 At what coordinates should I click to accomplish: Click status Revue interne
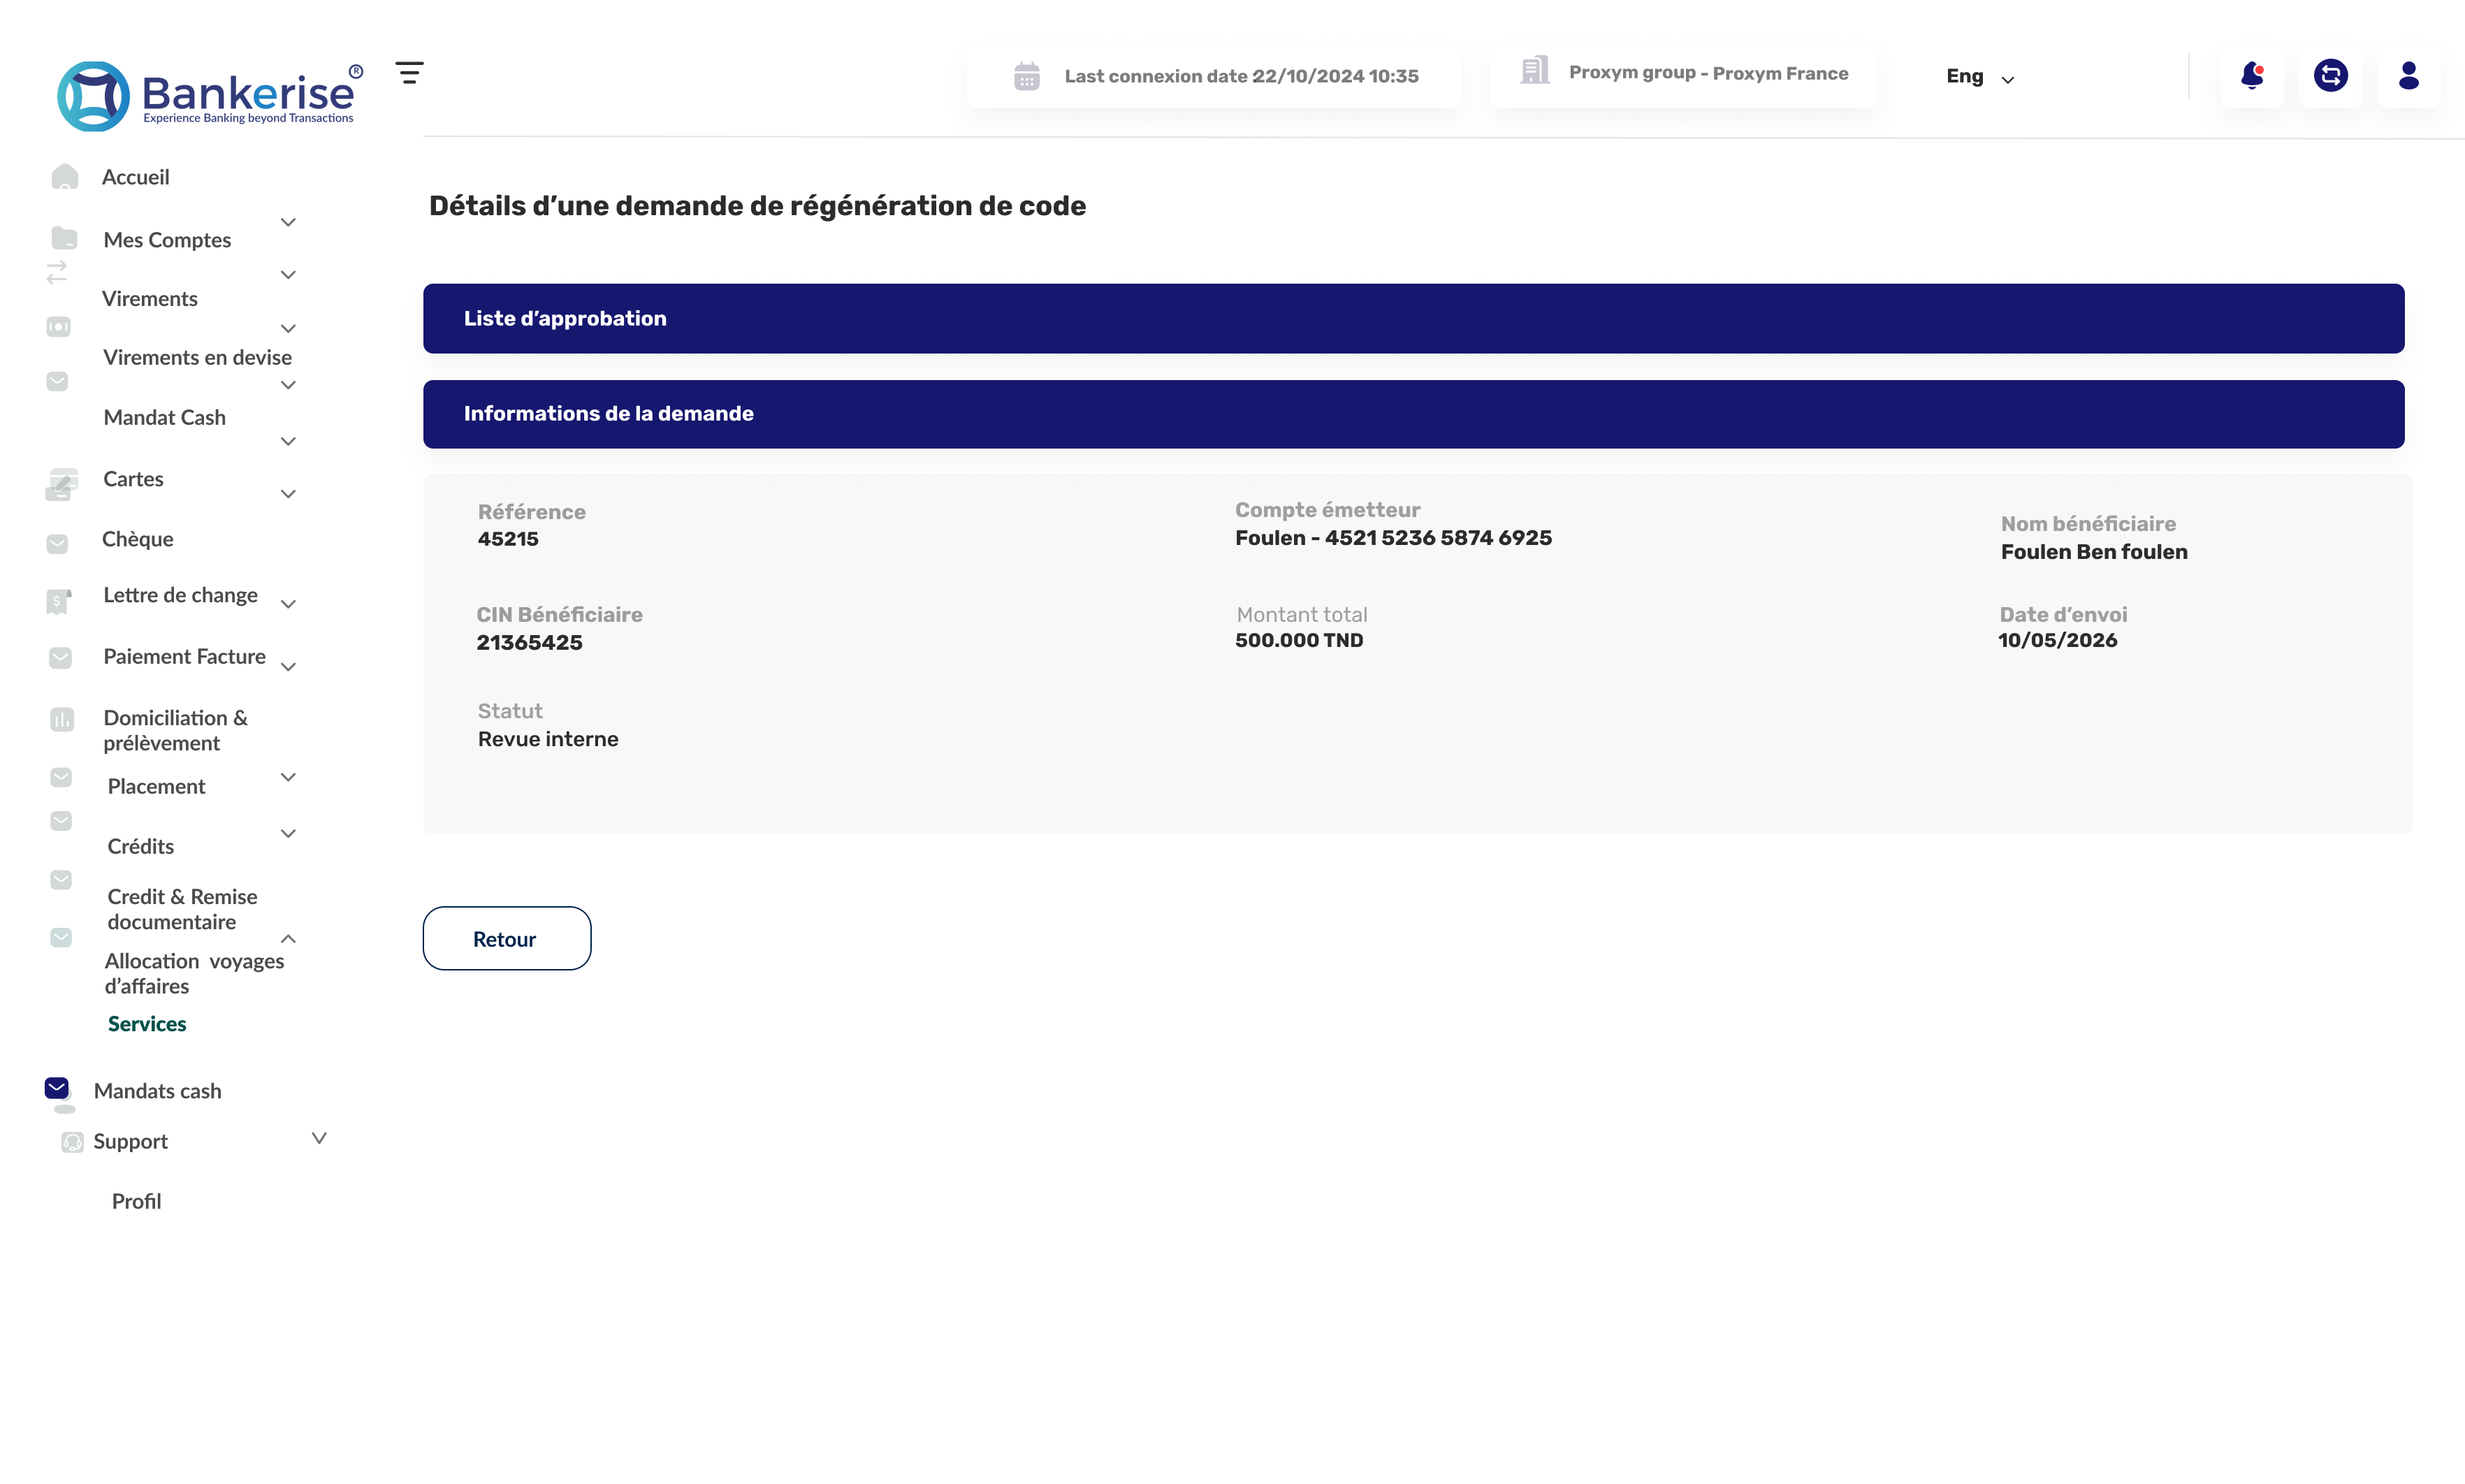point(548,739)
